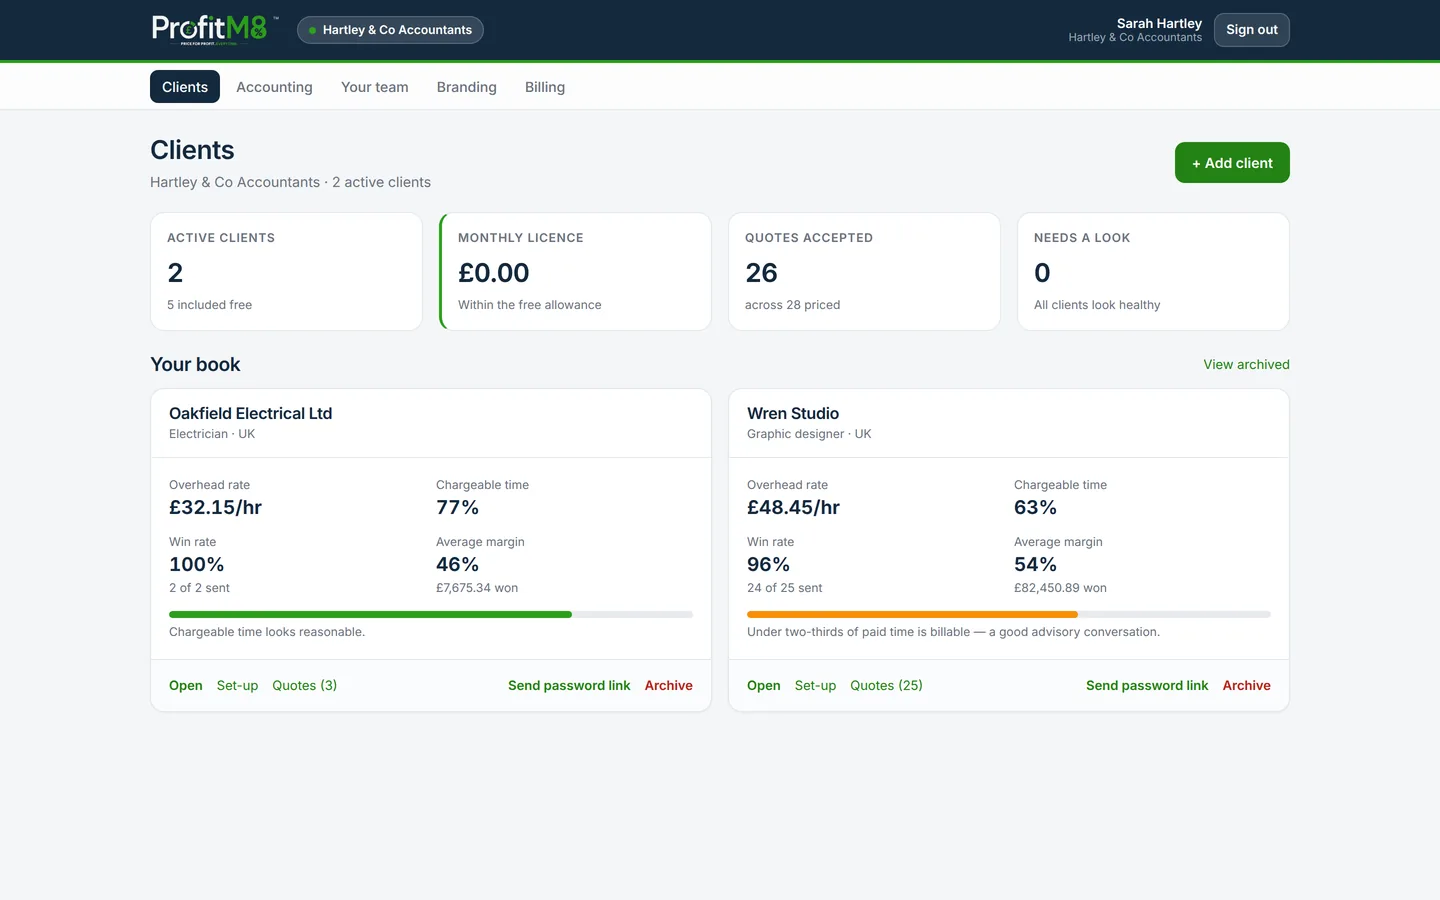View Quotes (25) for Wren Studio
1440x900 pixels.
pyautogui.click(x=886, y=685)
